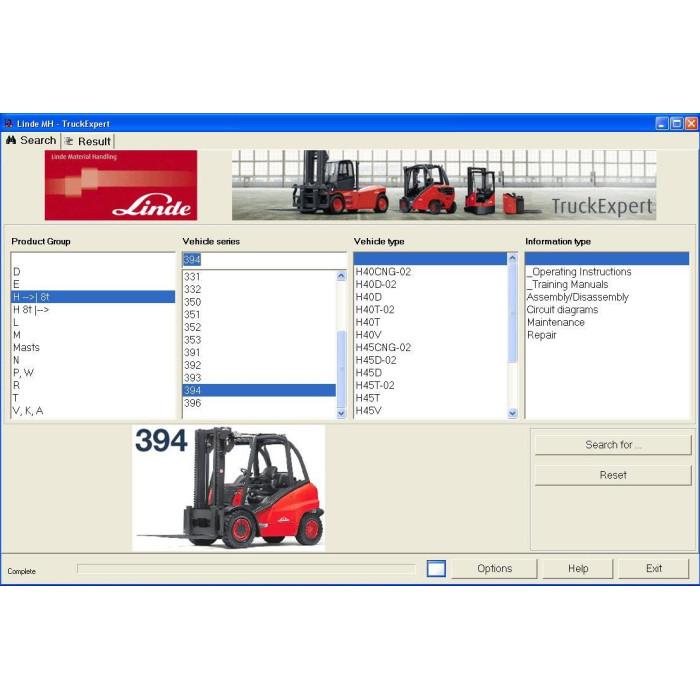700x700 pixels.
Task: Select vehicle type H45V
Action: pos(430,410)
